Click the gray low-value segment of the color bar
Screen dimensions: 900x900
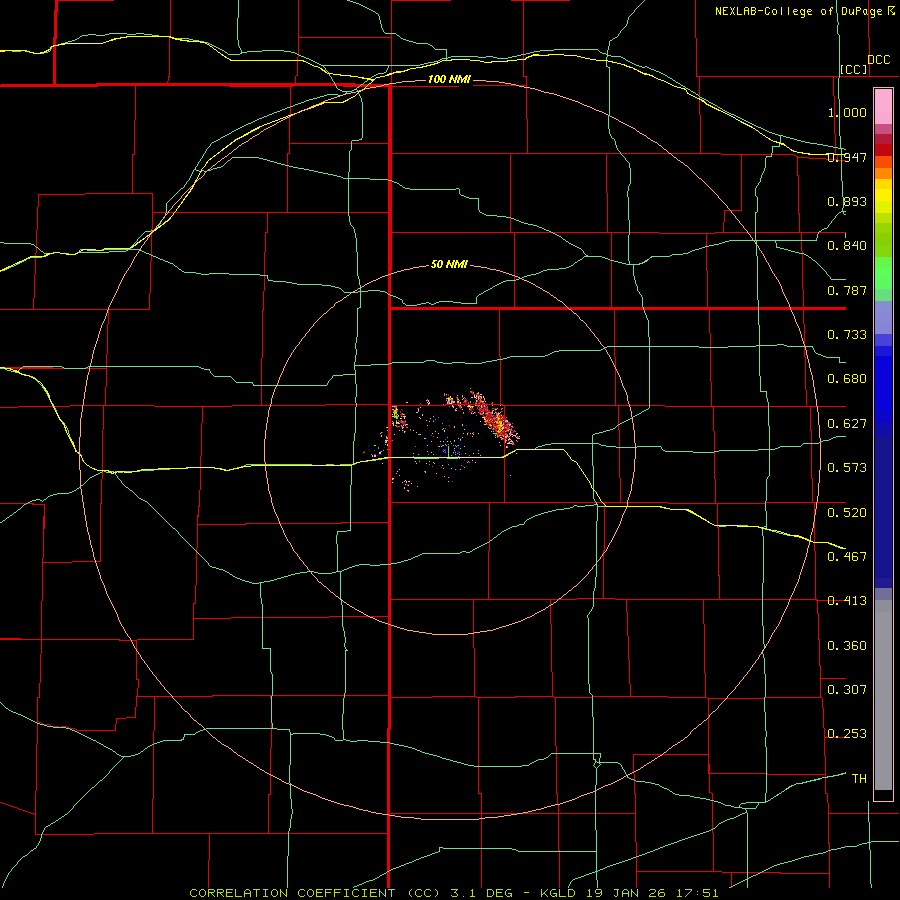[883, 695]
